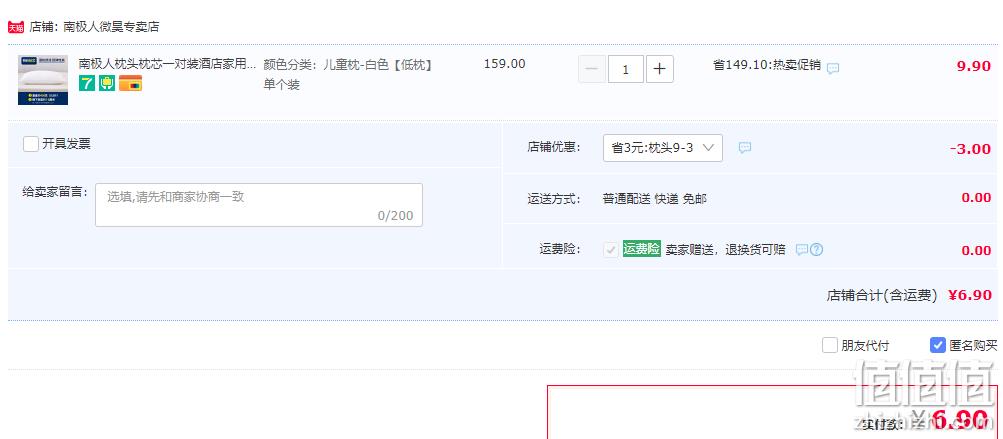Open the 省3元:枕头9-3 store discount dropdown

[663, 148]
